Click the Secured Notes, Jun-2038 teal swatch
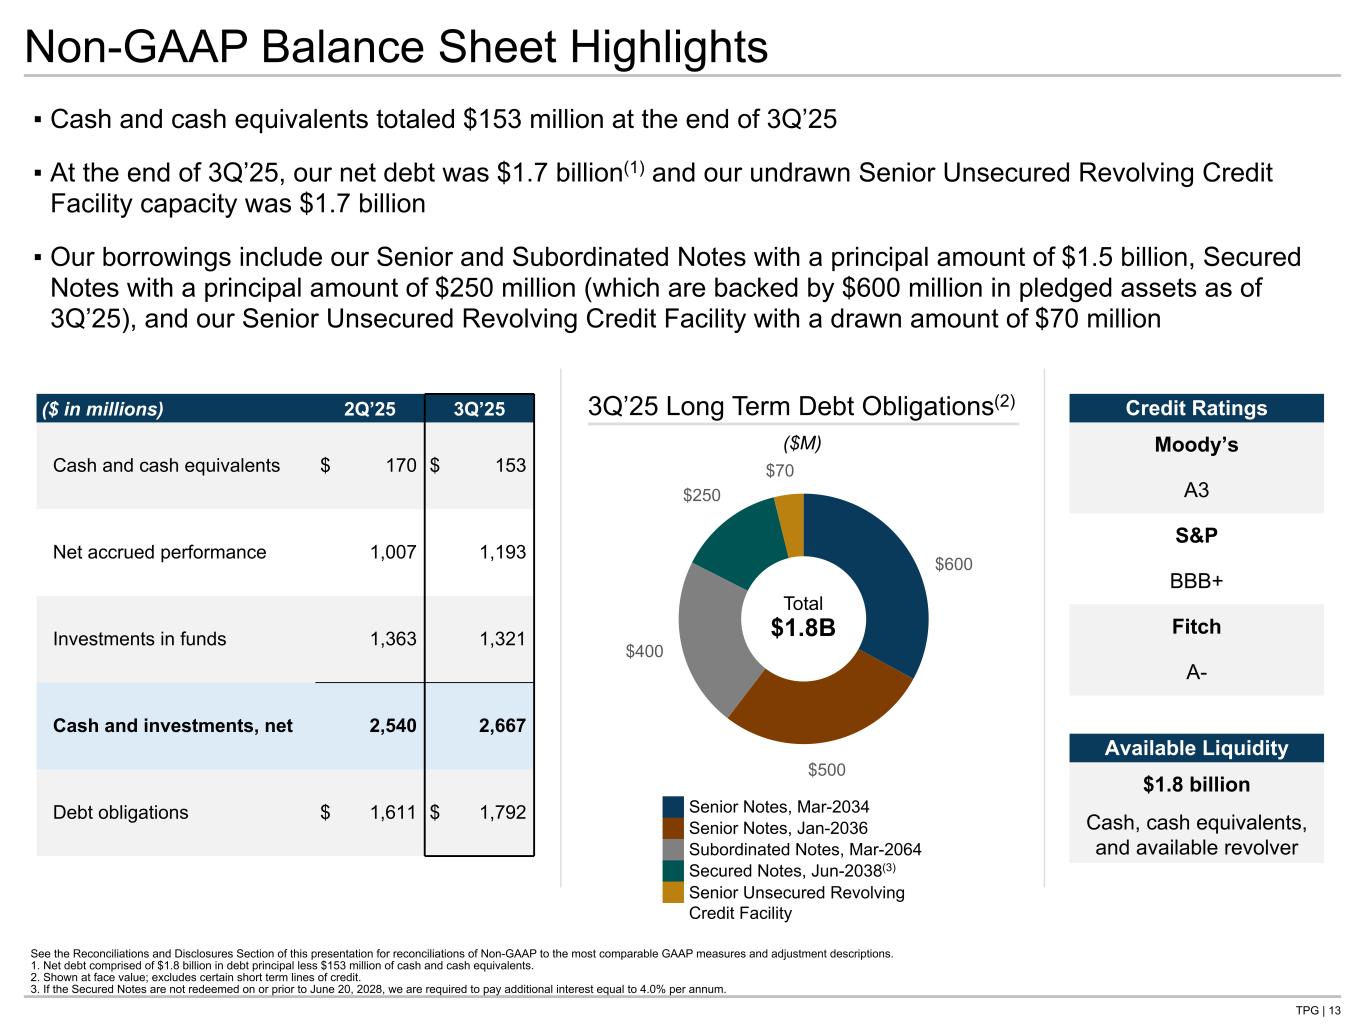Screen dimensions: 1365x1024 [673, 871]
